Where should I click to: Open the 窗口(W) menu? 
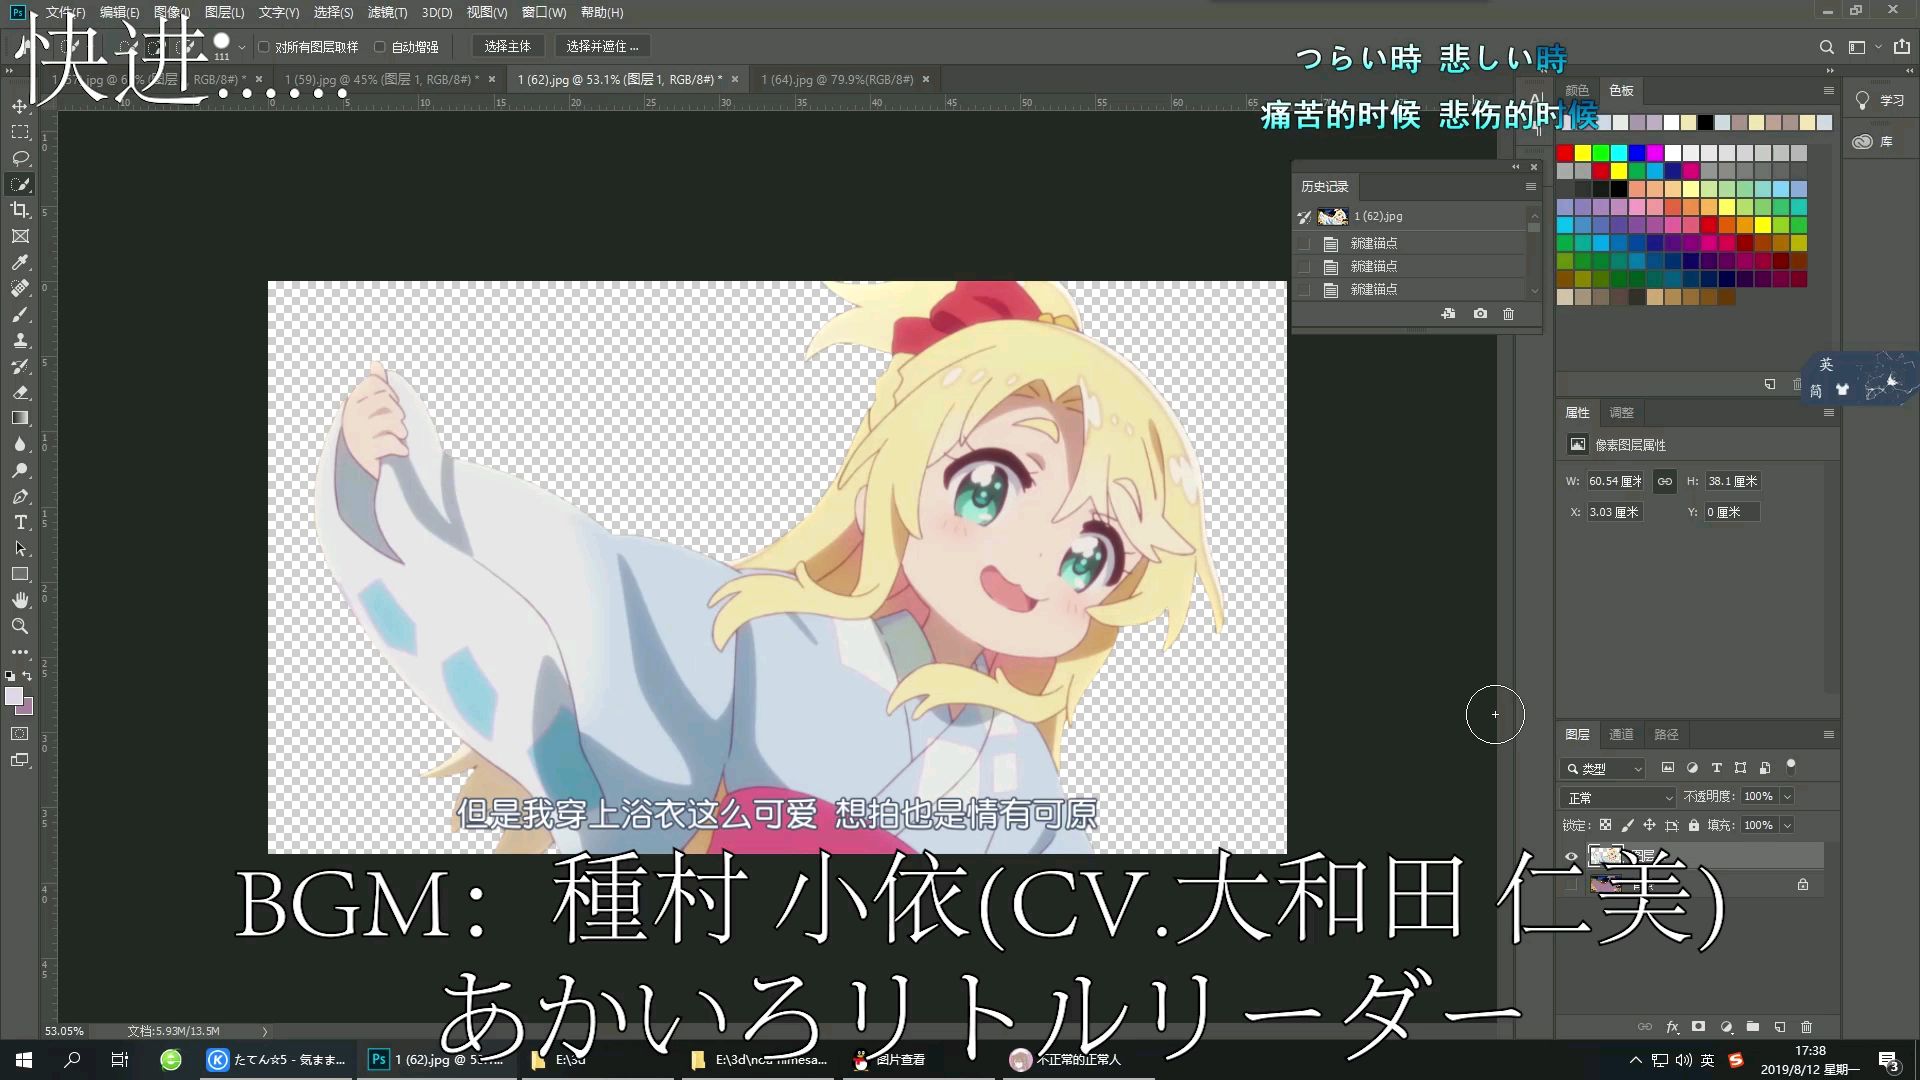tap(544, 12)
